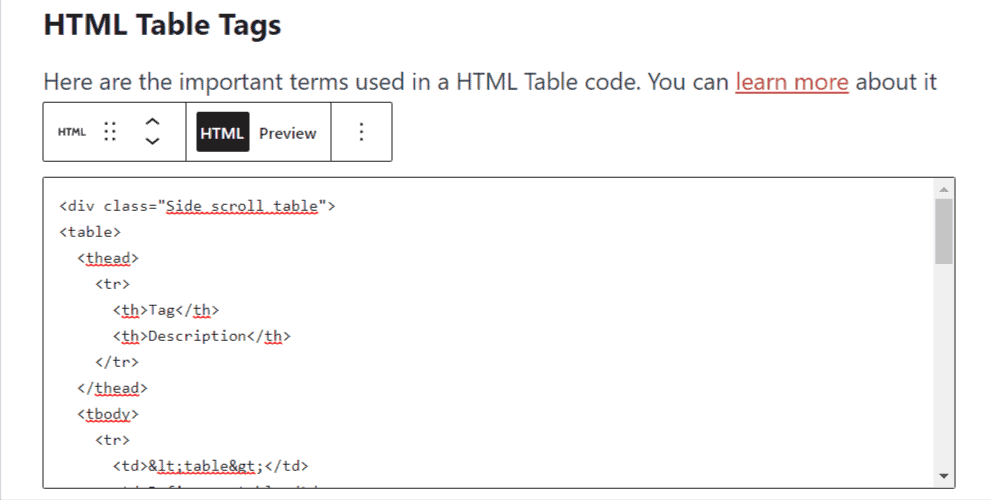Move block up with the up chevron

152,122
